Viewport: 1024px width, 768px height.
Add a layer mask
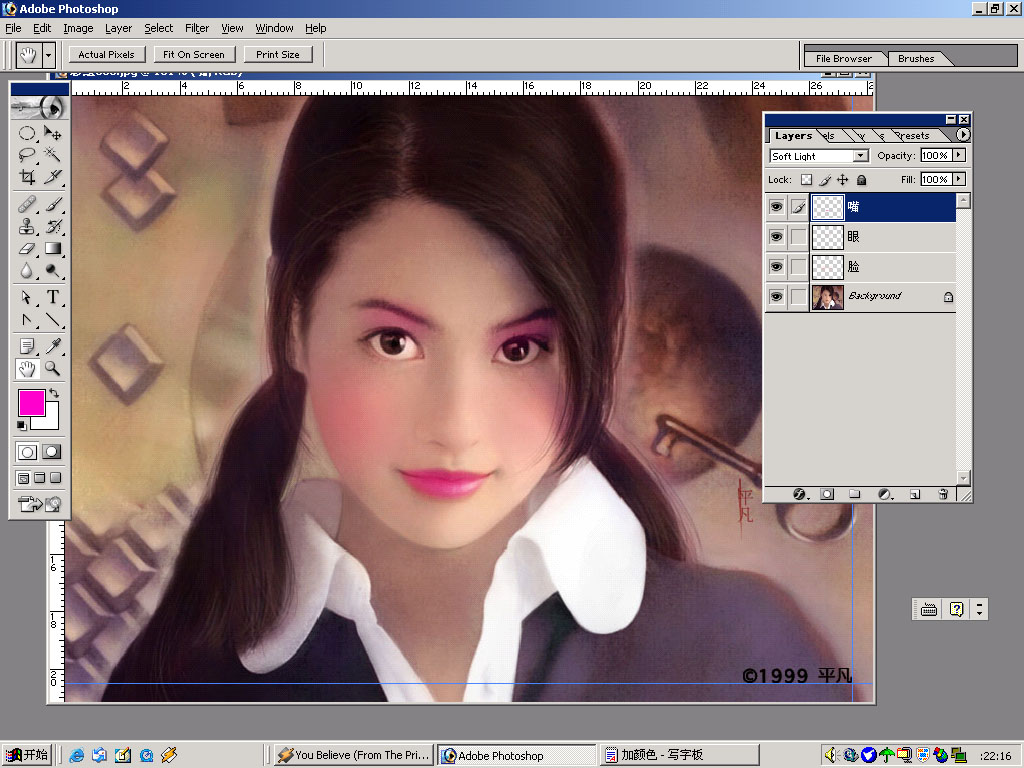pyautogui.click(x=827, y=494)
